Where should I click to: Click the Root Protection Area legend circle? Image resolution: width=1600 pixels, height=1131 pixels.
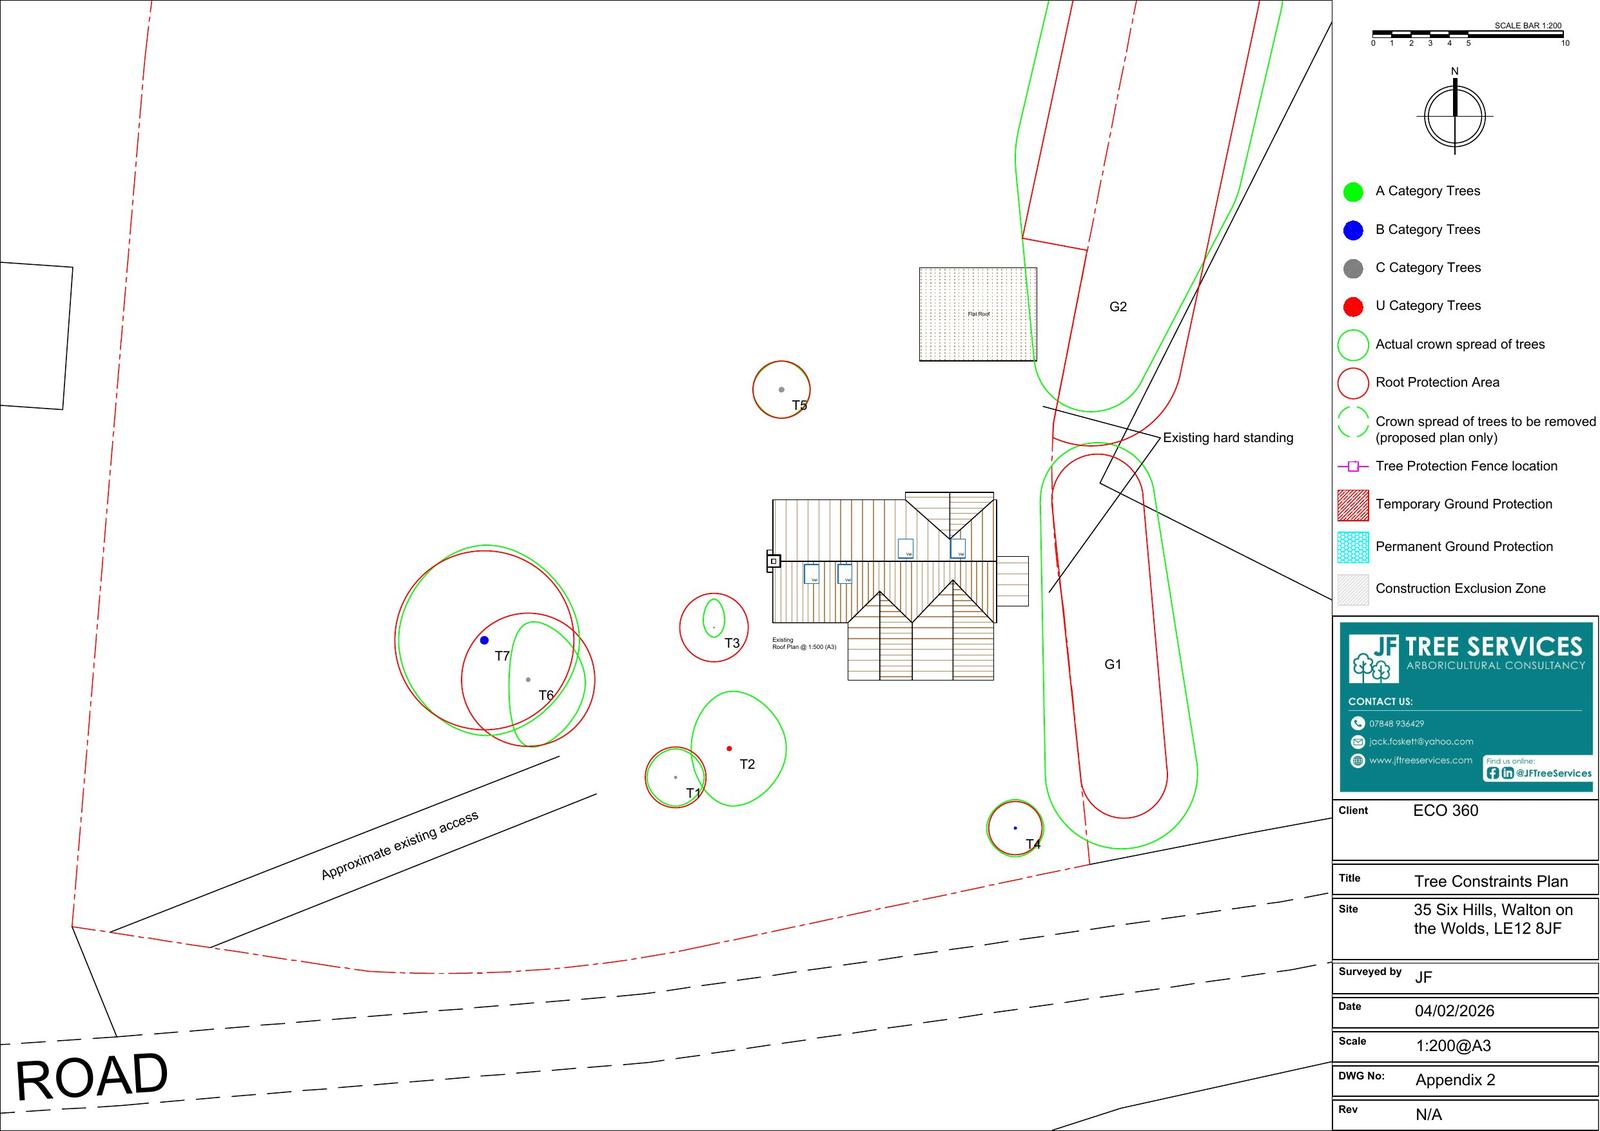[1353, 383]
